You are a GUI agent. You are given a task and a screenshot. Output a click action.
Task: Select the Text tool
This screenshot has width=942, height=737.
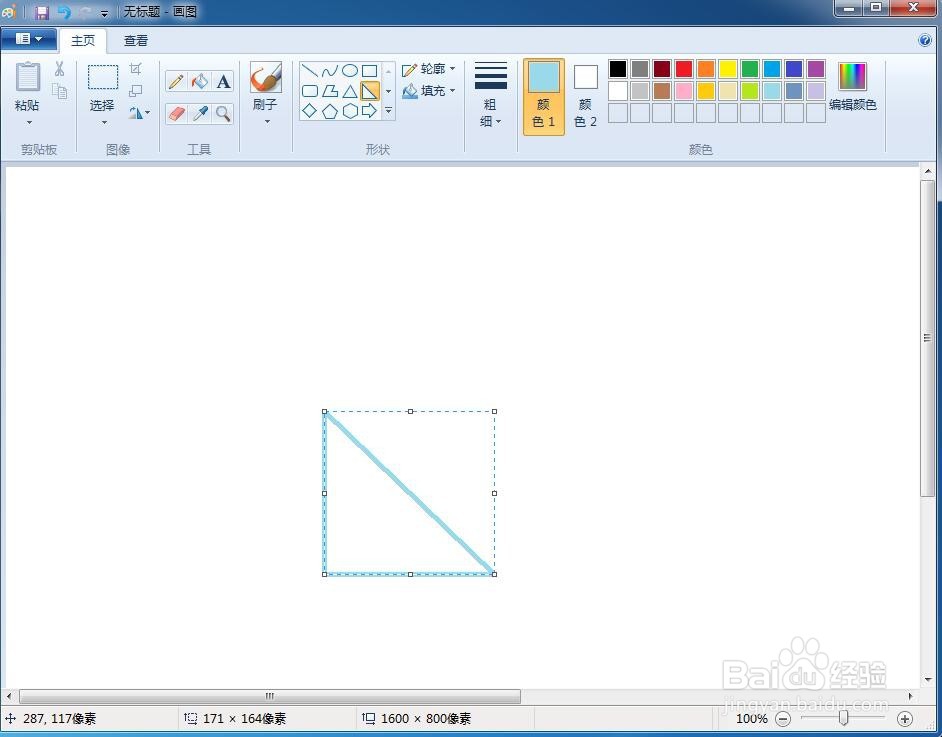(x=223, y=82)
